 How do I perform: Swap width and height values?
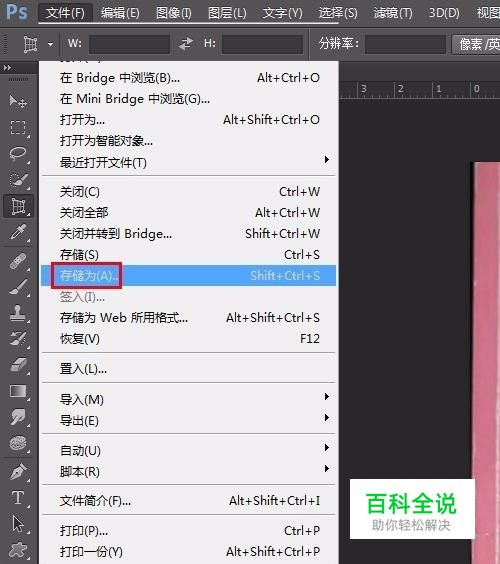[186, 44]
